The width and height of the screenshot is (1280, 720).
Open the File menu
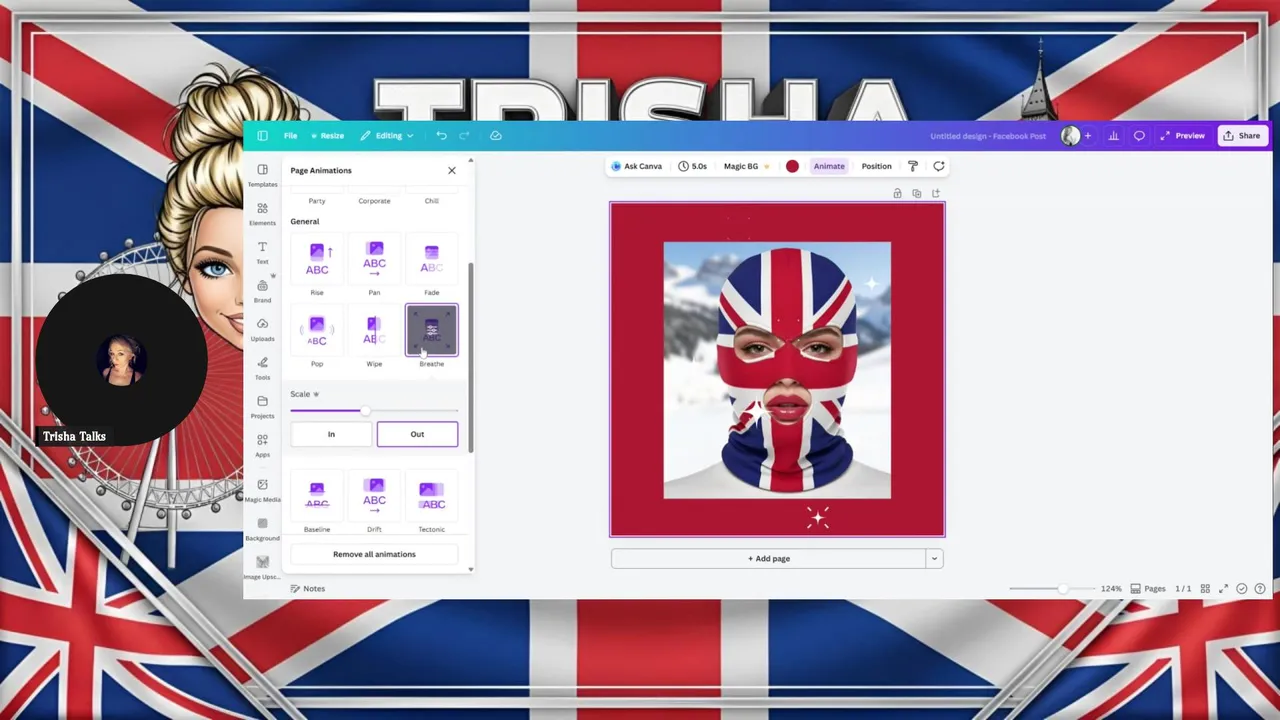290,136
